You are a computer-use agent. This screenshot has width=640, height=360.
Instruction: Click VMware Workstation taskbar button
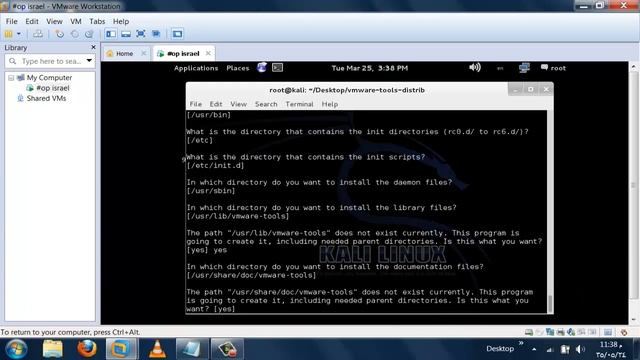[x=122, y=349]
